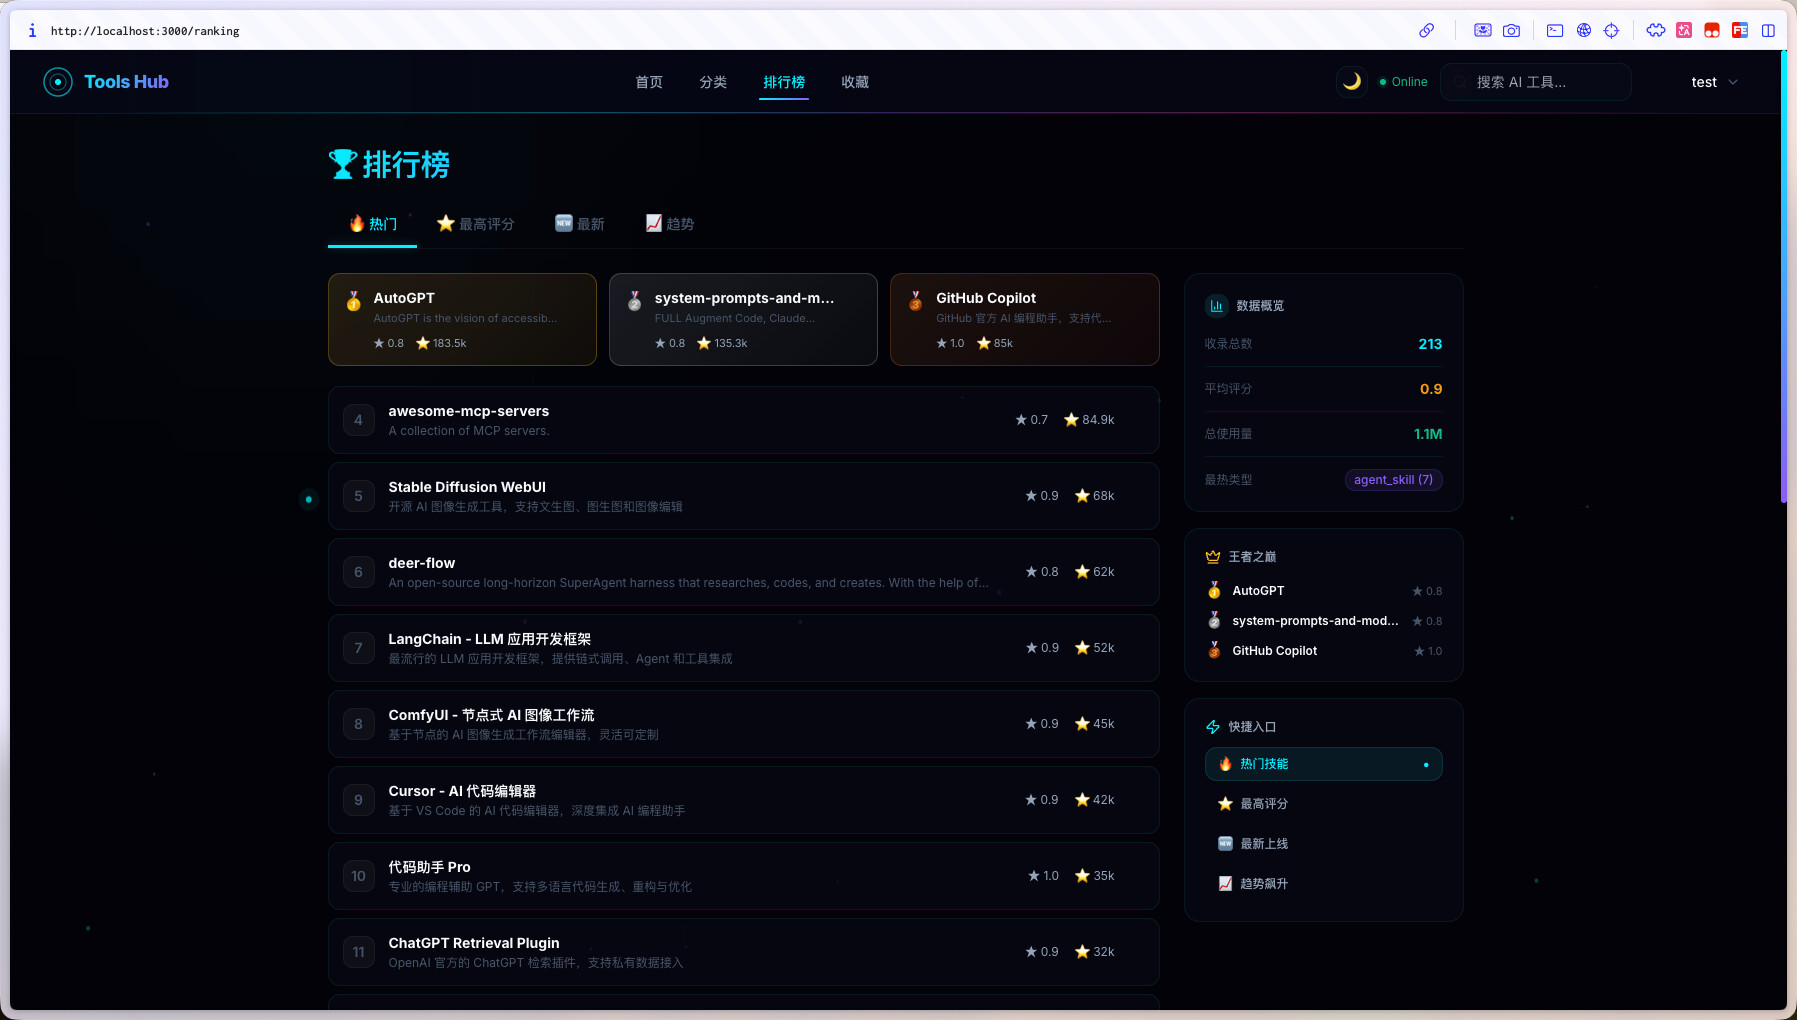Click the star icon beside 最高评分 shortcut
The height and width of the screenshot is (1020, 1797).
1225,804
